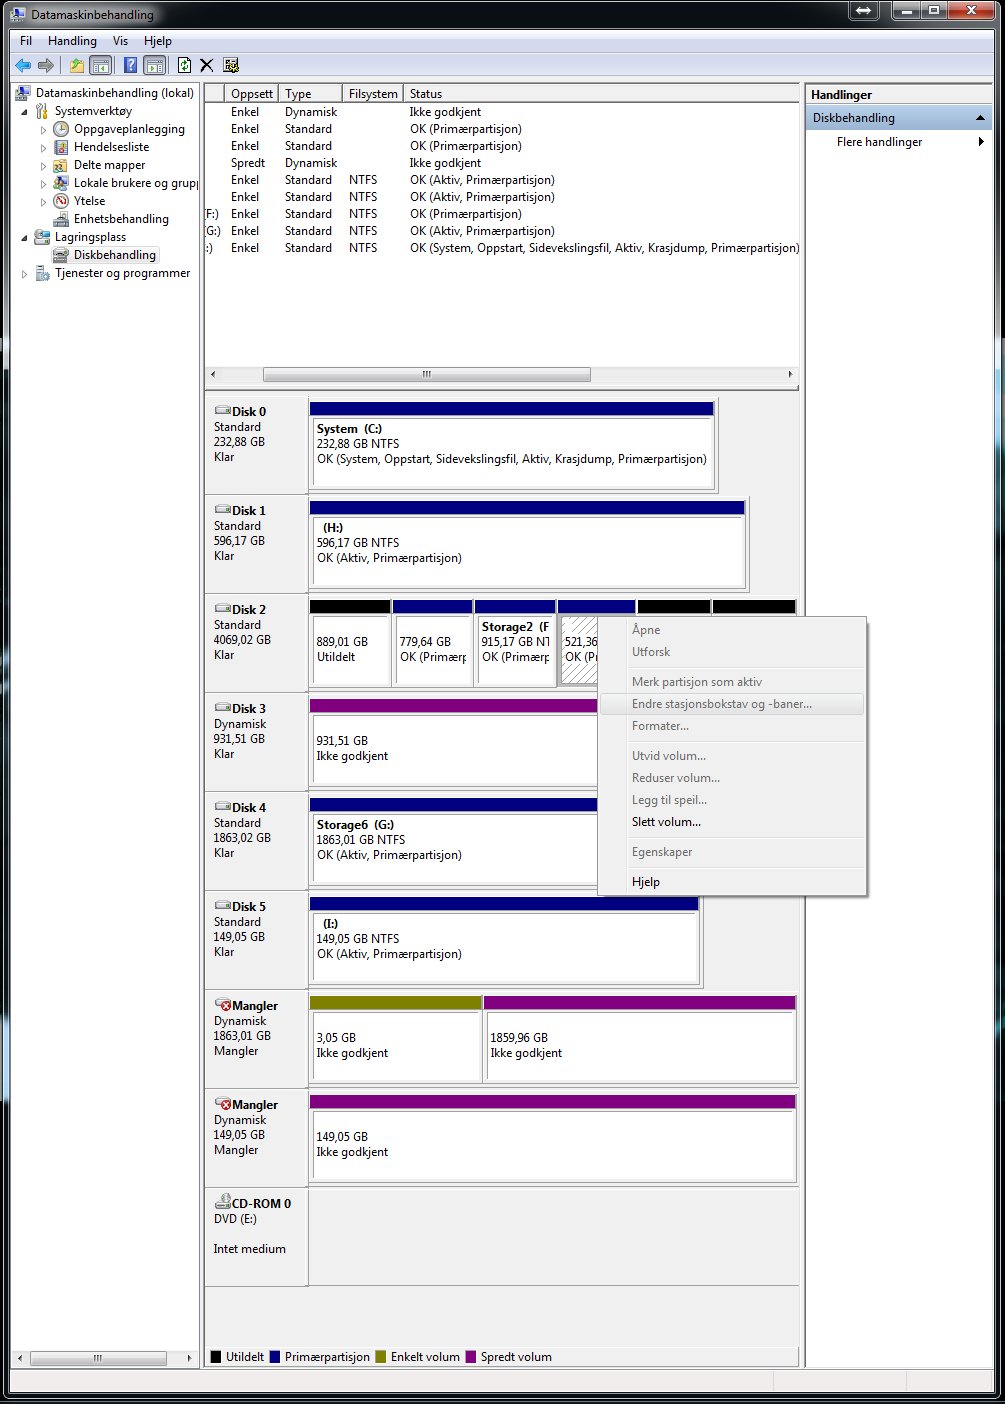This screenshot has width=1005, height=1404.
Task: Select the (I:) 149,05 GB NTFS partition
Action: tap(504, 941)
